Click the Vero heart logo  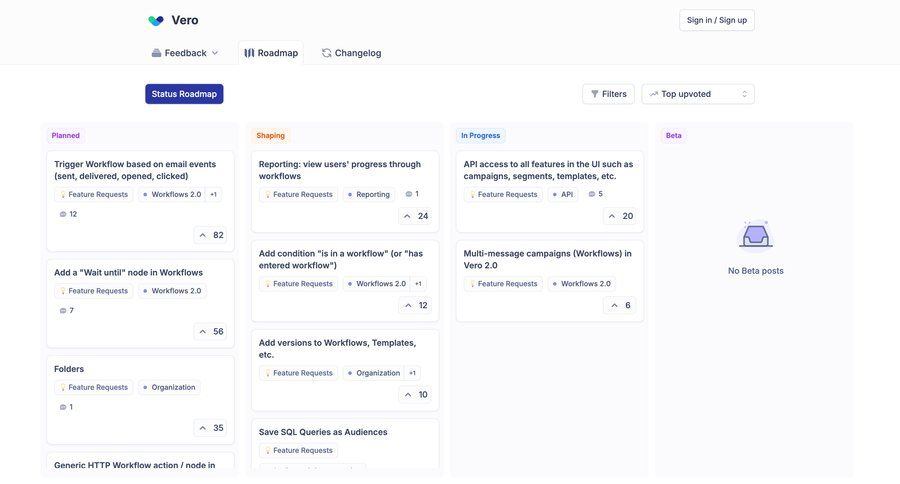(x=156, y=20)
